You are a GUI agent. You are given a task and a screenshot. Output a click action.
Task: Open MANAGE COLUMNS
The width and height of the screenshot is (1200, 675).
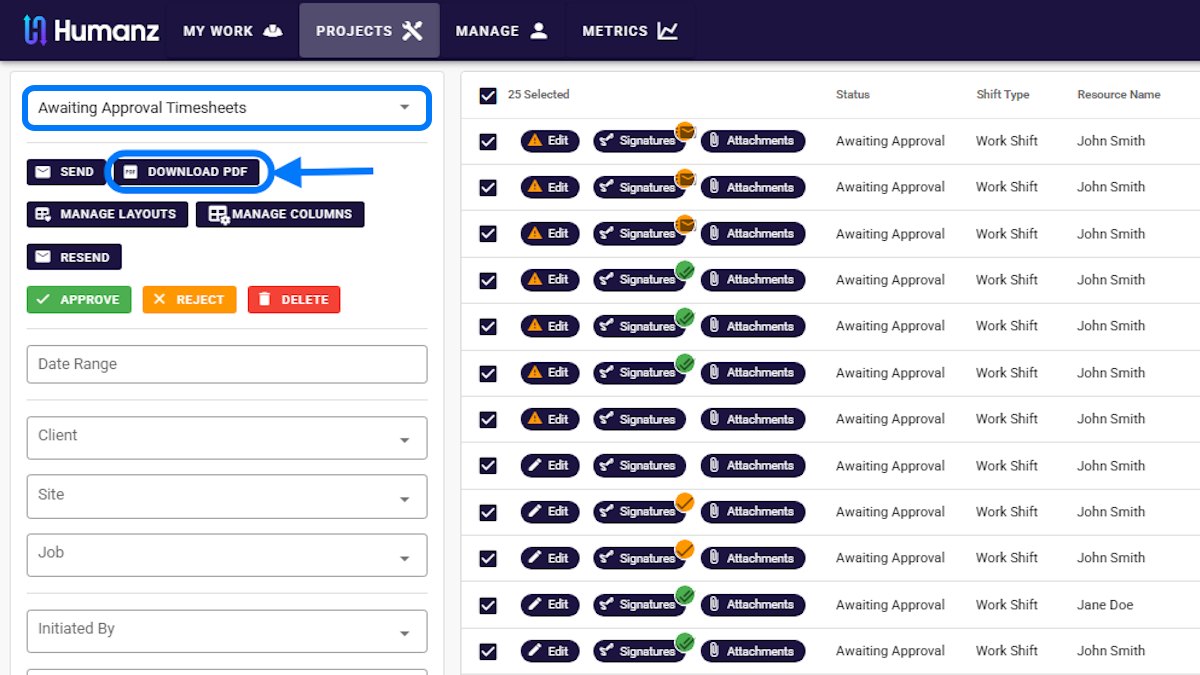pyautogui.click(x=280, y=214)
